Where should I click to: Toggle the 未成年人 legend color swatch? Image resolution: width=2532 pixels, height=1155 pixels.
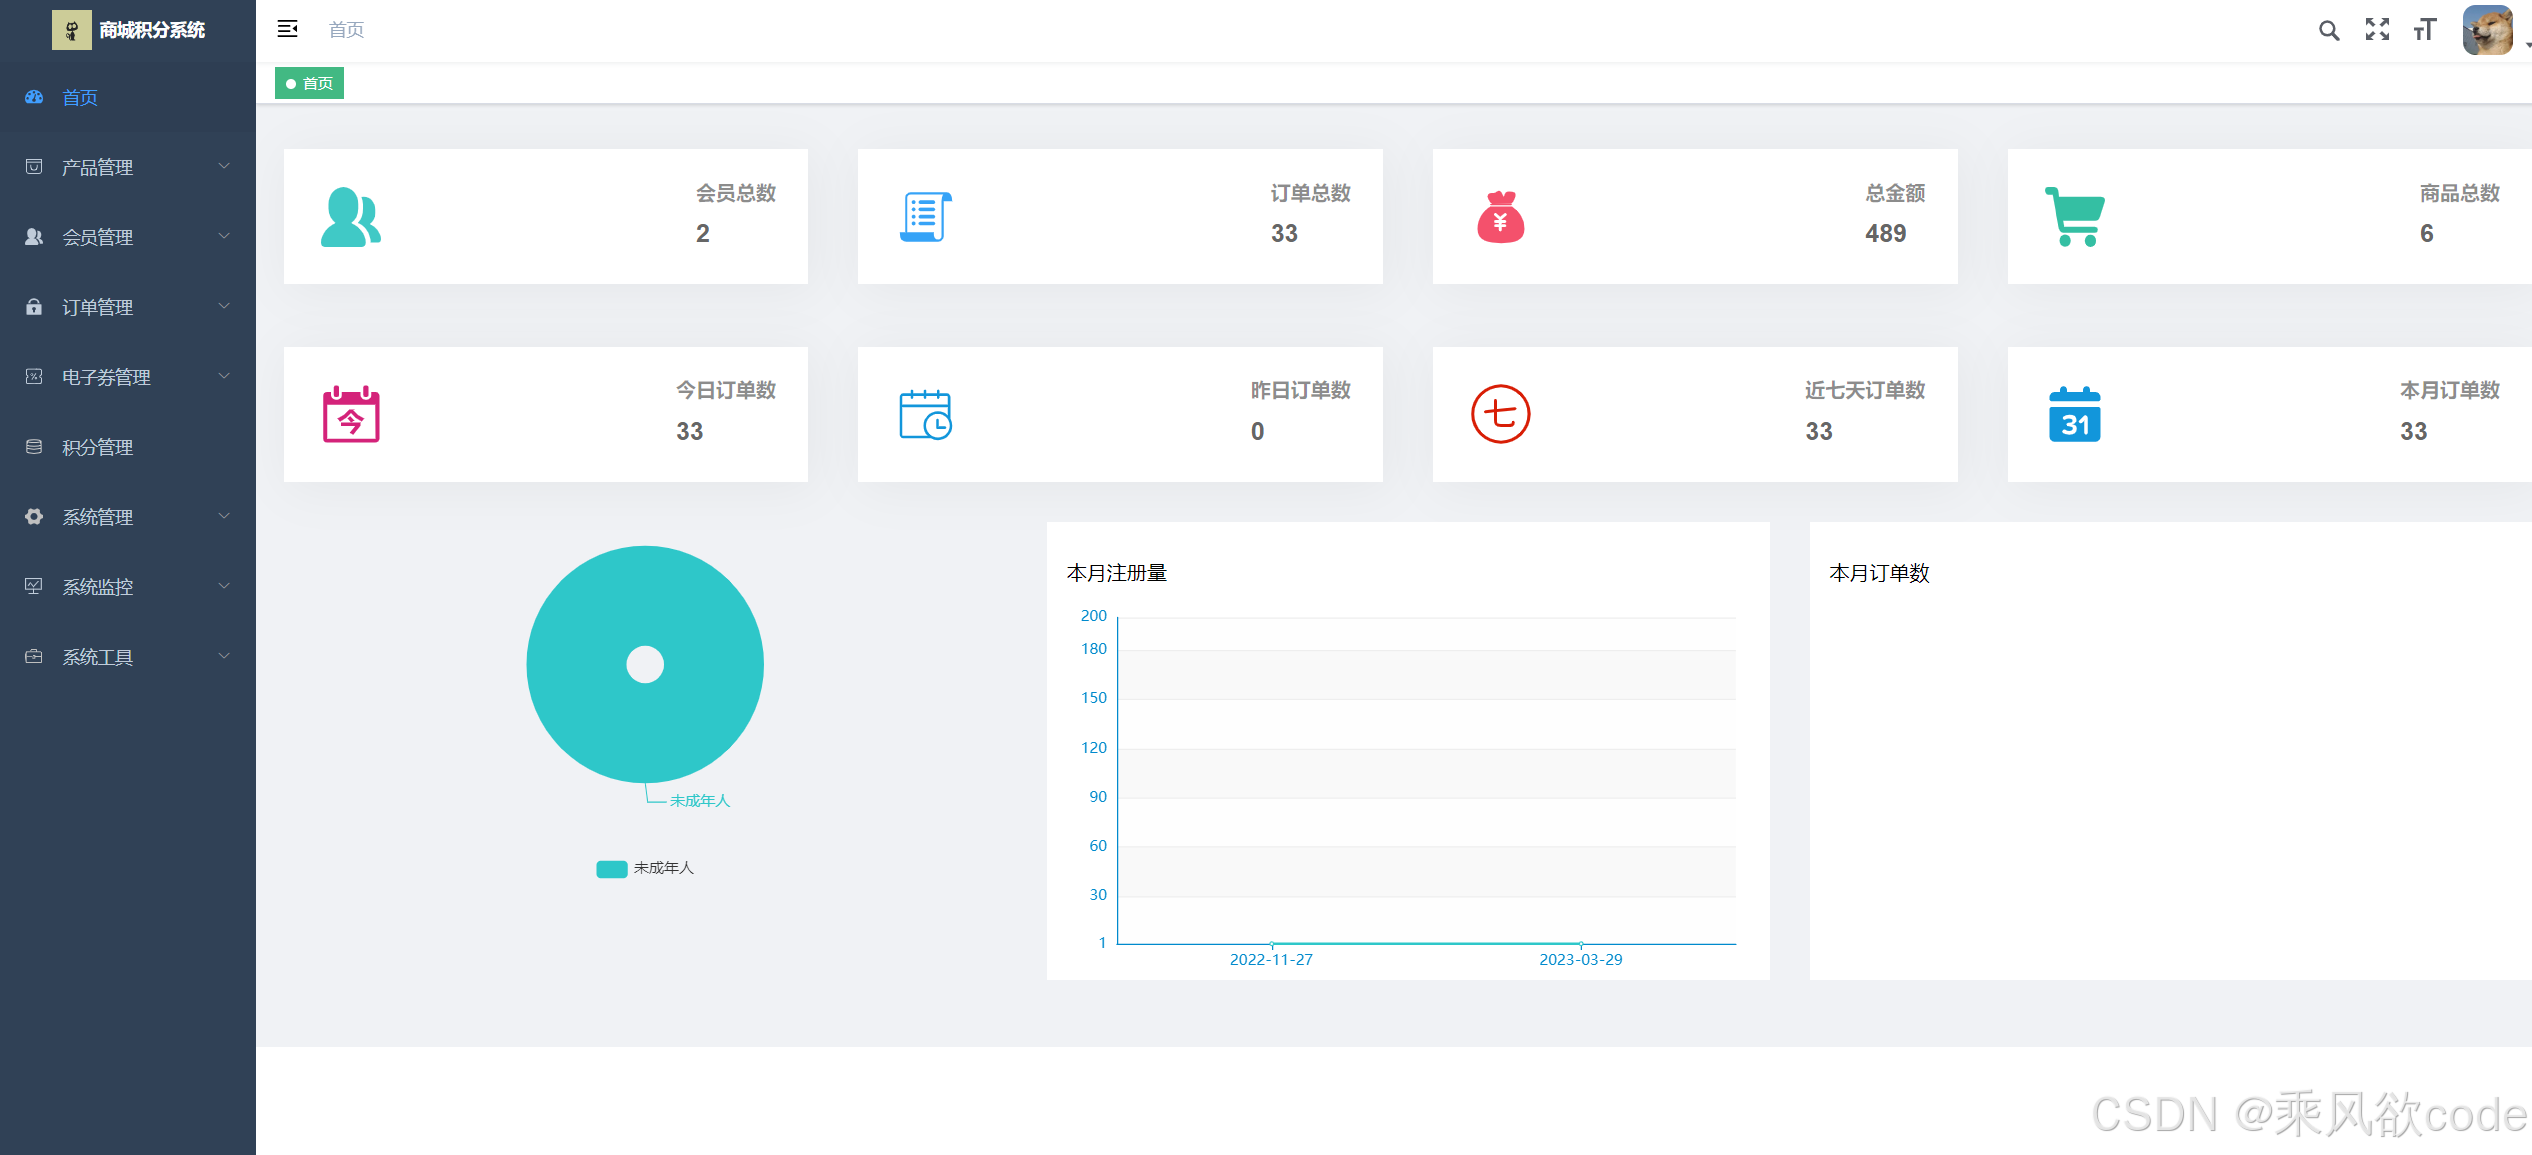tap(611, 868)
